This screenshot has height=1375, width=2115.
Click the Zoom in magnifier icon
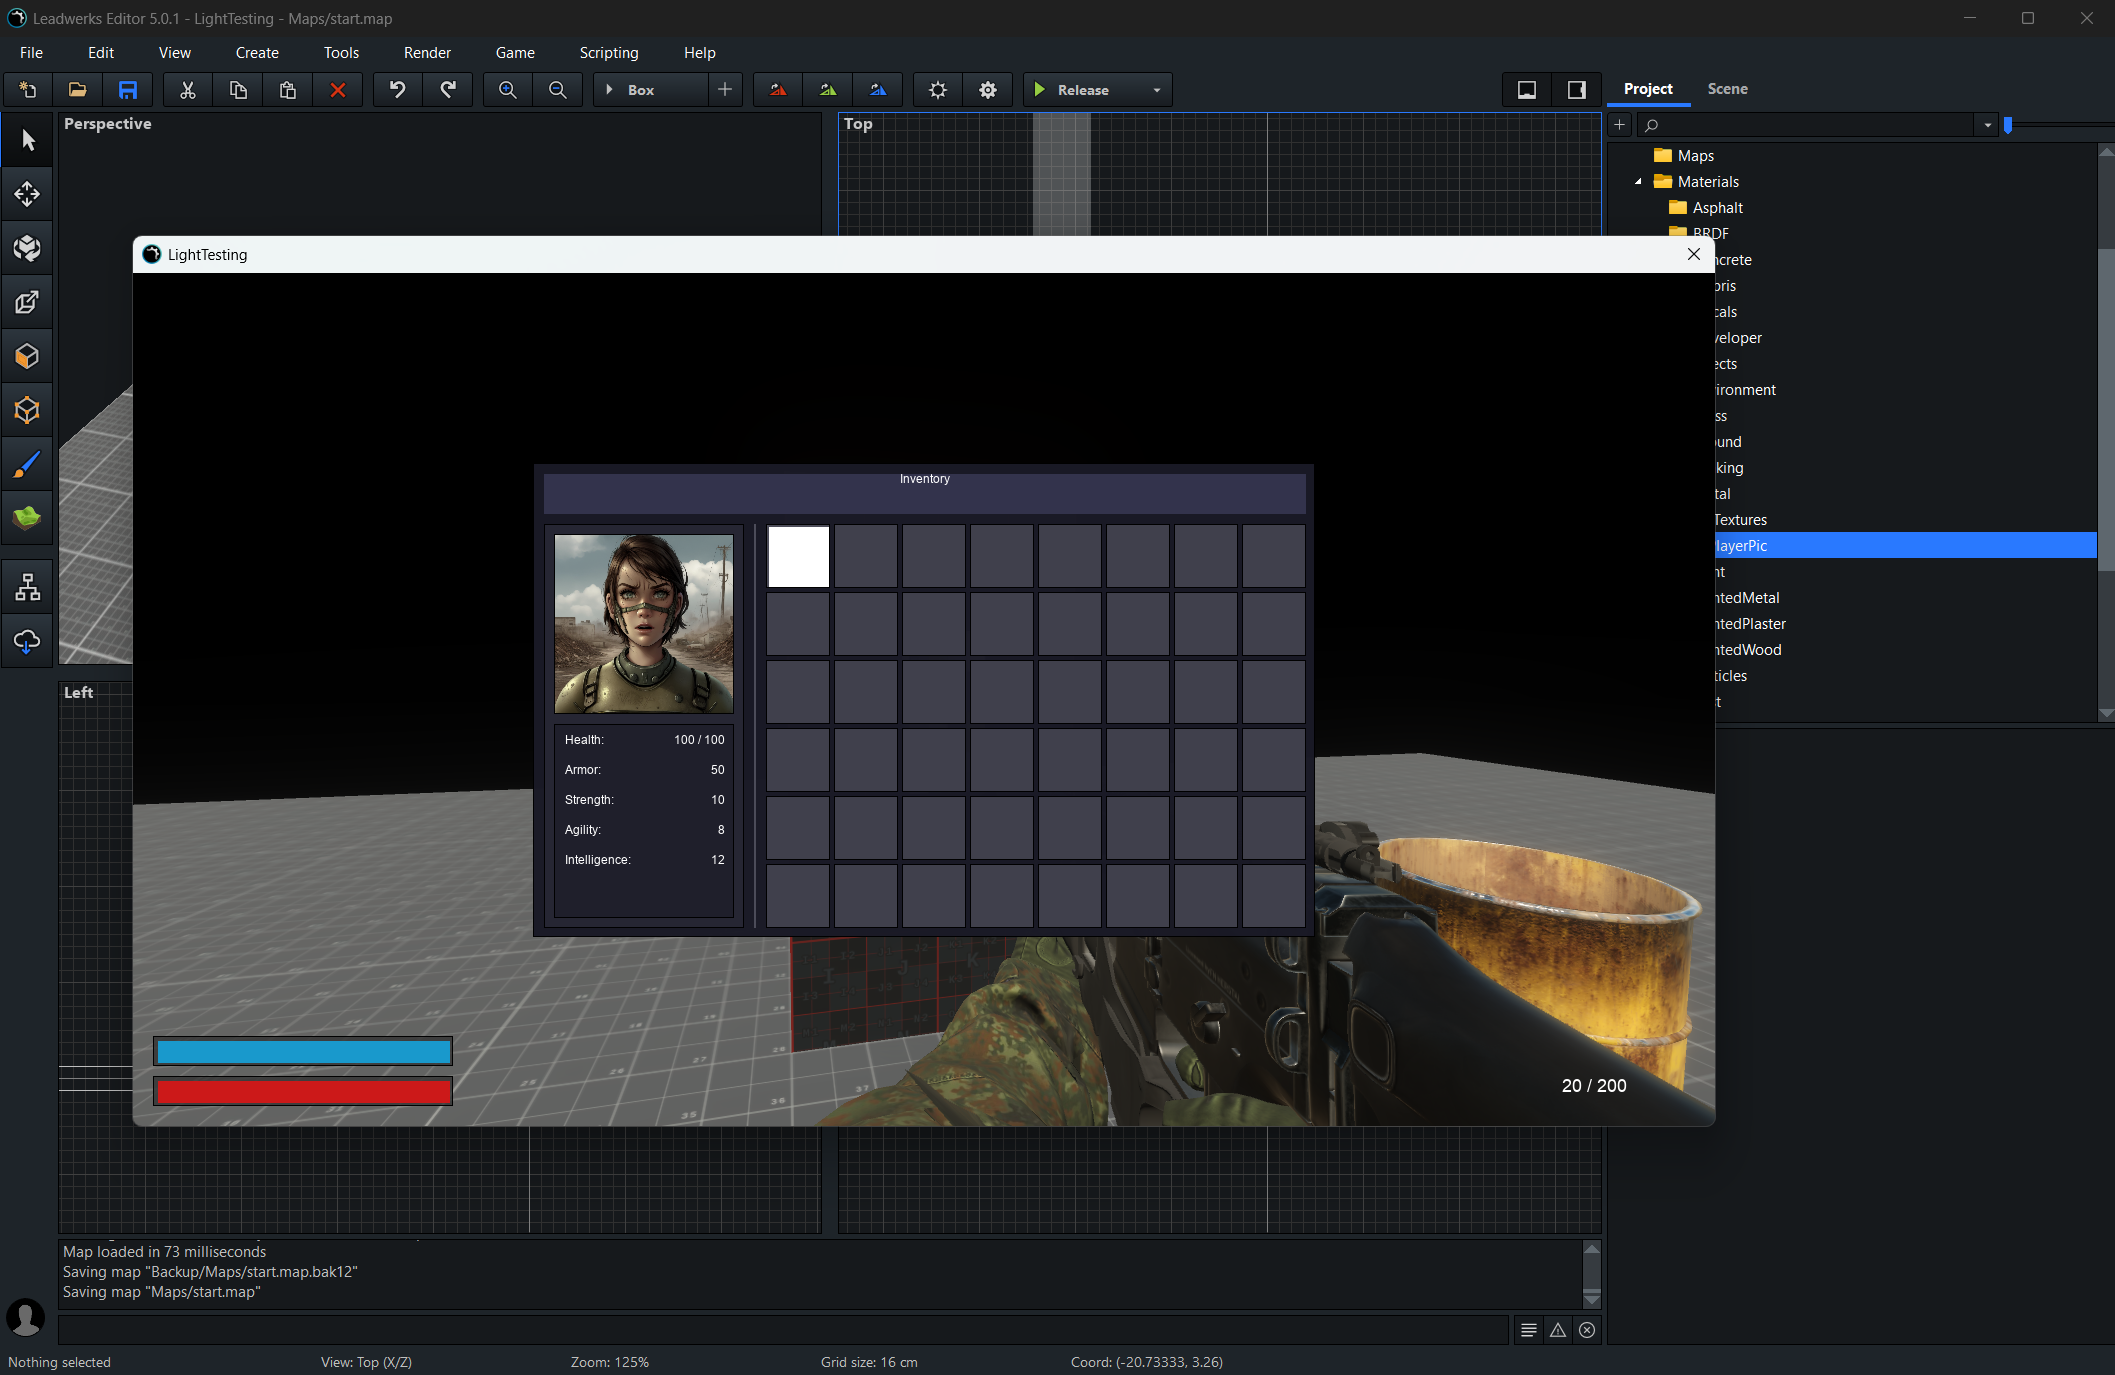click(x=508, y=90)
